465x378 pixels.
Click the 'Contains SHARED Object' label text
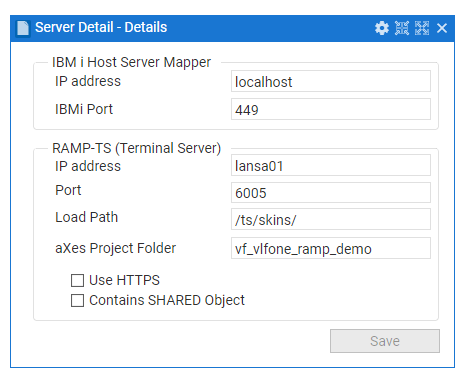pos(167,300)
